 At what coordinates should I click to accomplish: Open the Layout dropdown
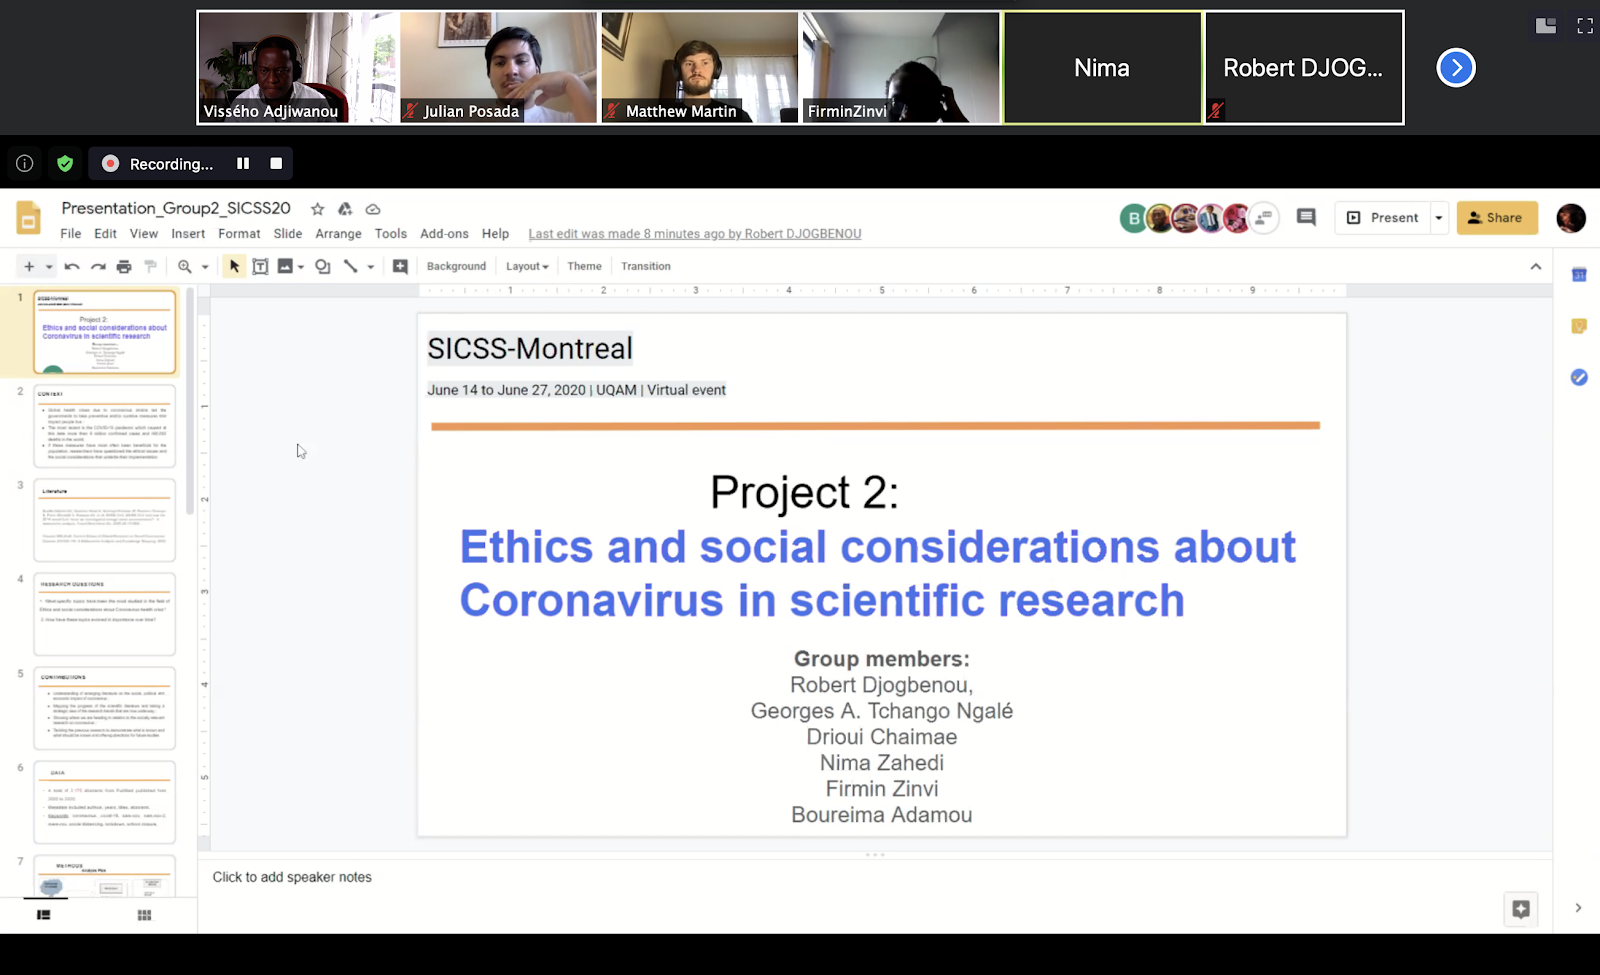click(527, 266)
